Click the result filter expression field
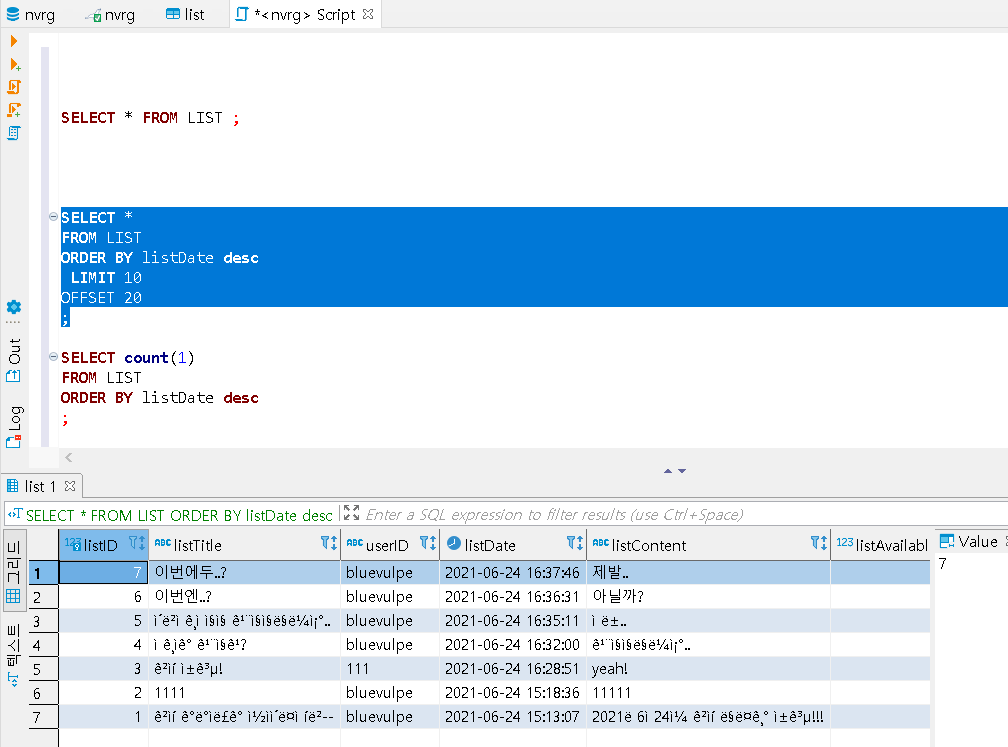 point(681,515)
